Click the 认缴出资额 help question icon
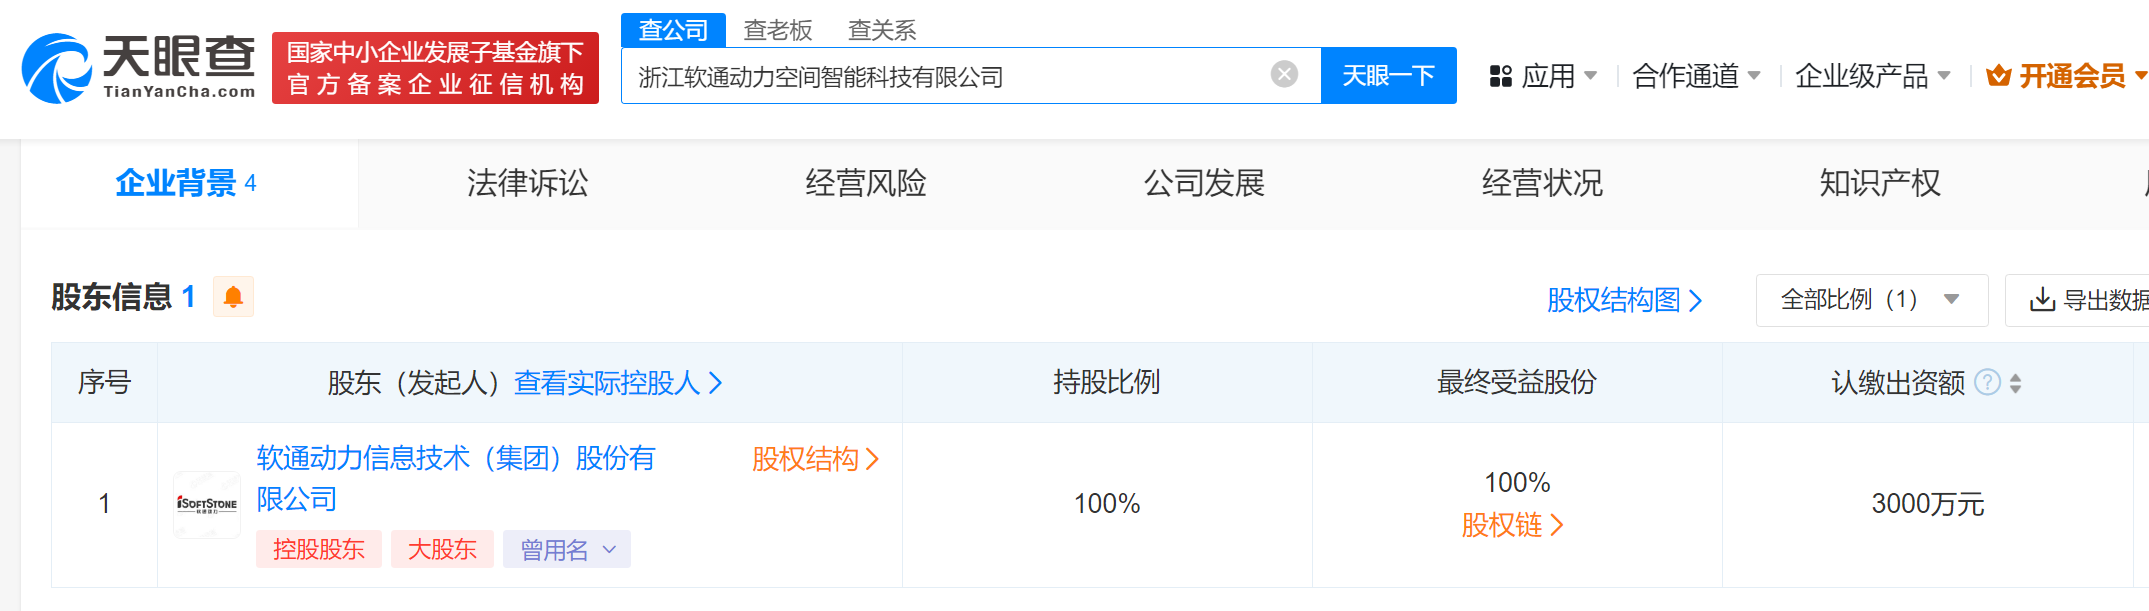The image size is (2149, 611). 1988,382
